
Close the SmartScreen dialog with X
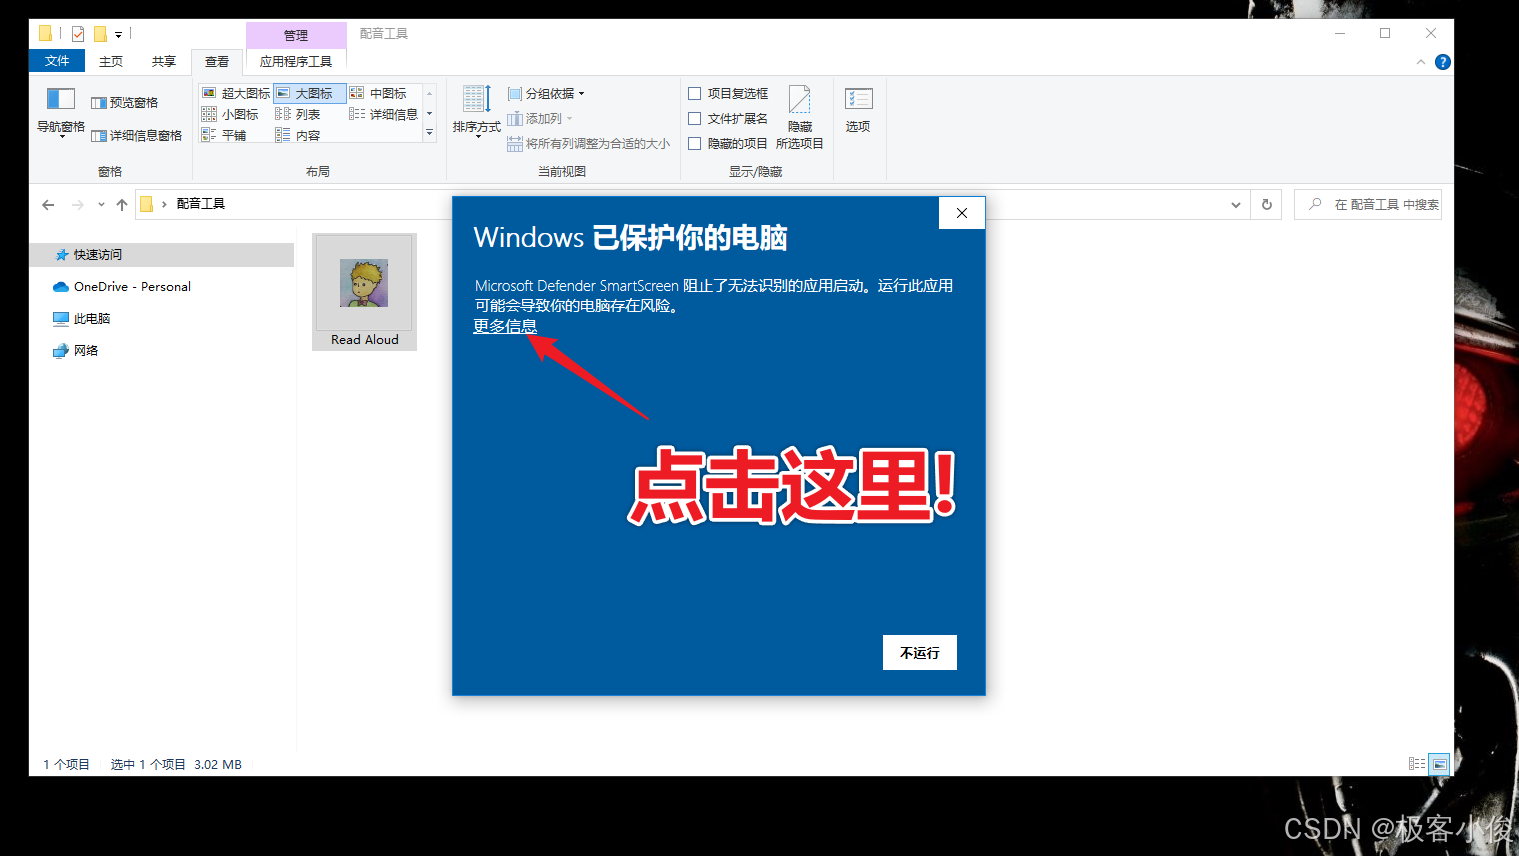(962, 213)
